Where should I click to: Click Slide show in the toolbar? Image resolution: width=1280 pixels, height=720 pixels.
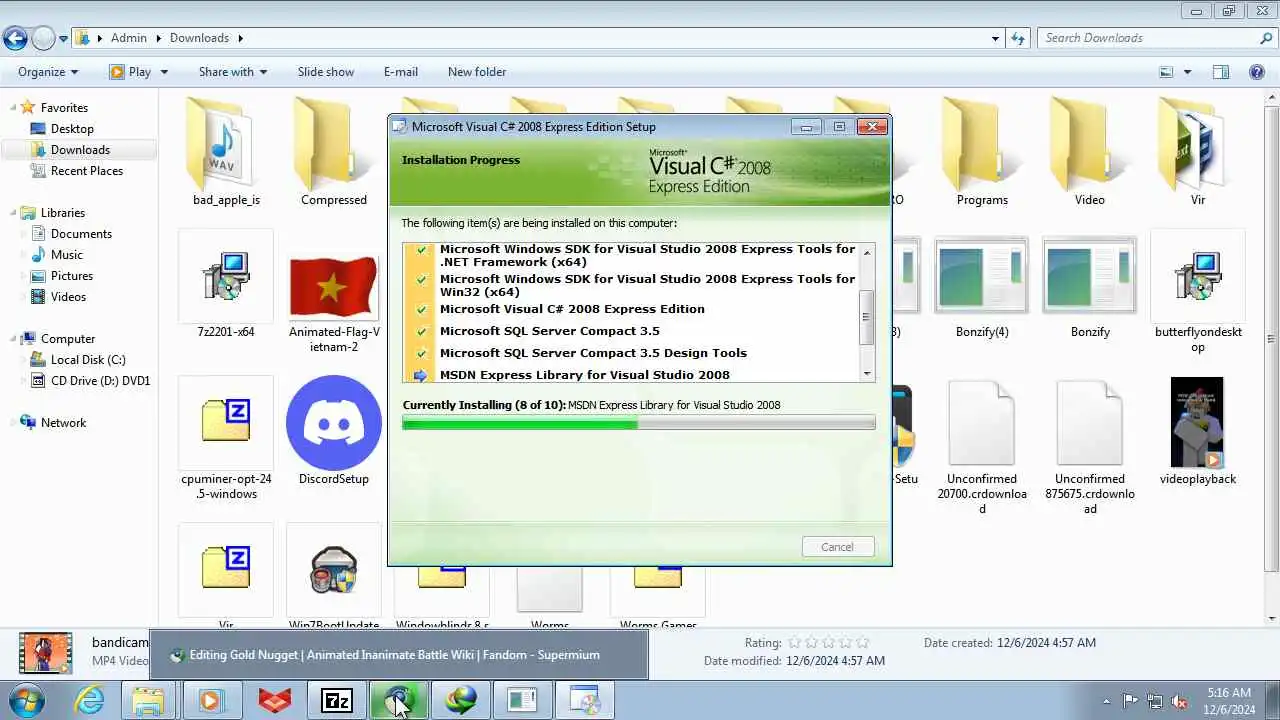click(x=326, y=72)
